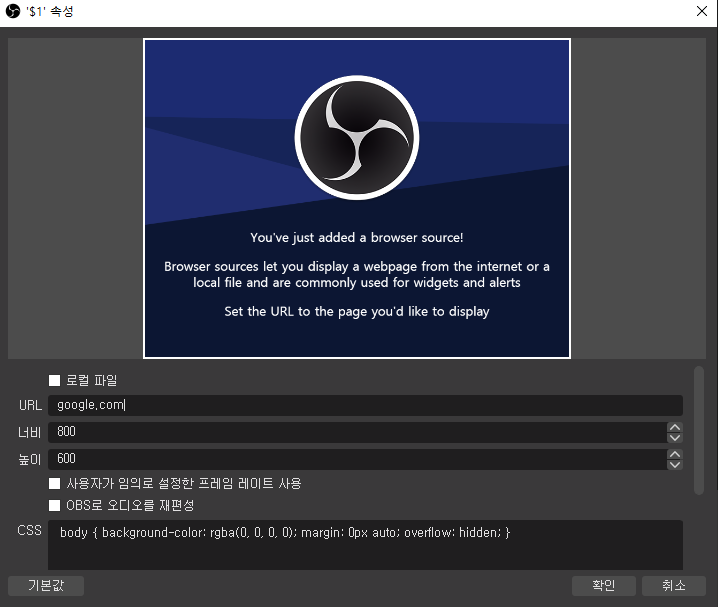Reset settings with the 기본값 button

46,586
